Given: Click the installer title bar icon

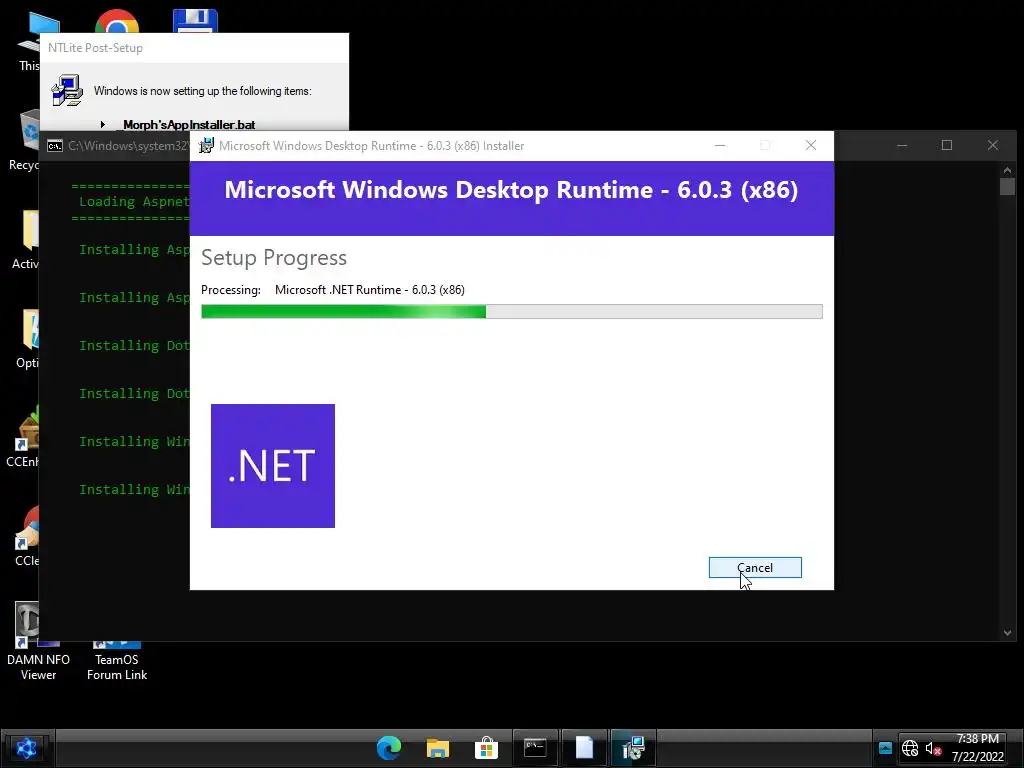Looking at the screenshot, I should coord(206,146).
